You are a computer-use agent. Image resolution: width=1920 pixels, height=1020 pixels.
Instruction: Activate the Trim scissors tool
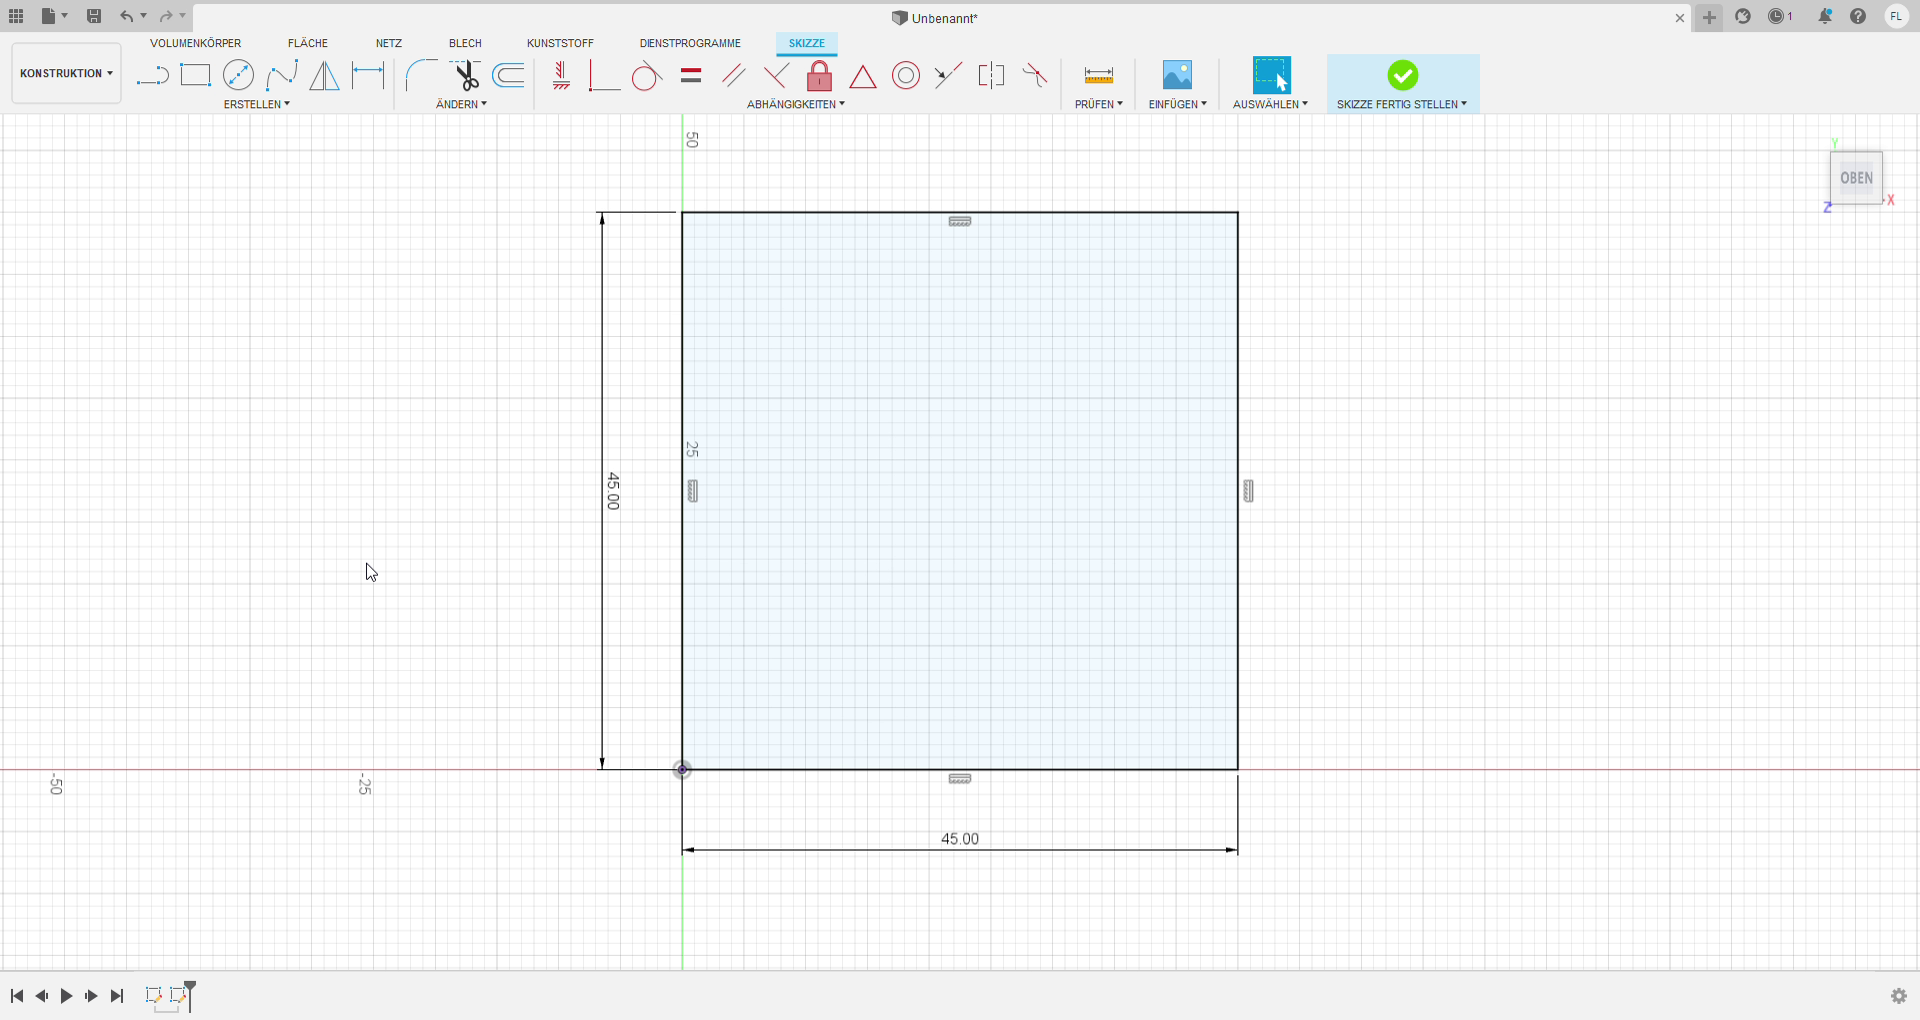click(465, 76)
